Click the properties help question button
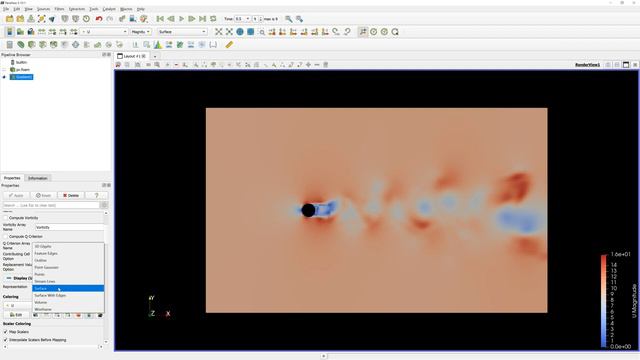This screenshot has width=640, height=360. (96, 196)
